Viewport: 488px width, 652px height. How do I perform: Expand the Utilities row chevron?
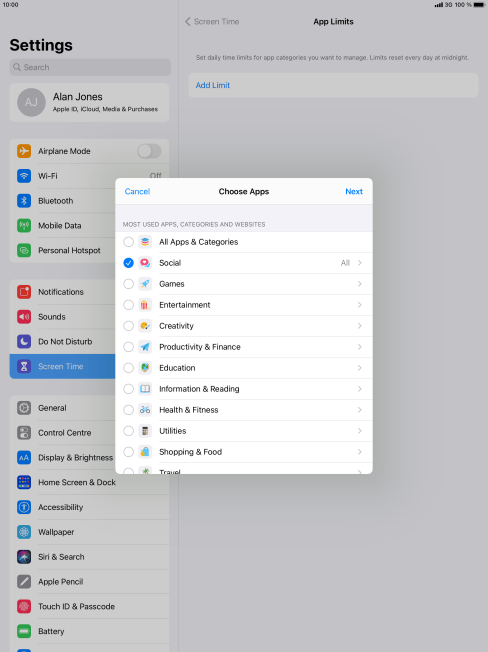360,431
